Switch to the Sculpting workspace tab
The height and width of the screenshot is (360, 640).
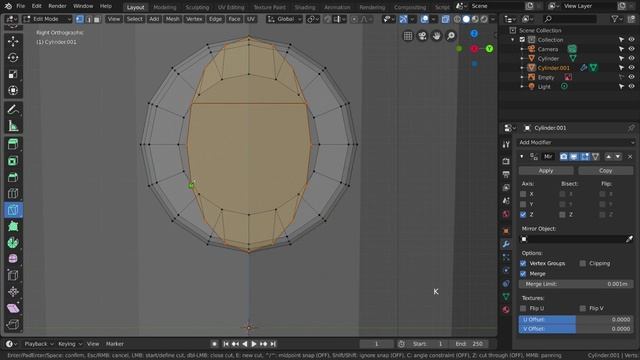(197, 7)
